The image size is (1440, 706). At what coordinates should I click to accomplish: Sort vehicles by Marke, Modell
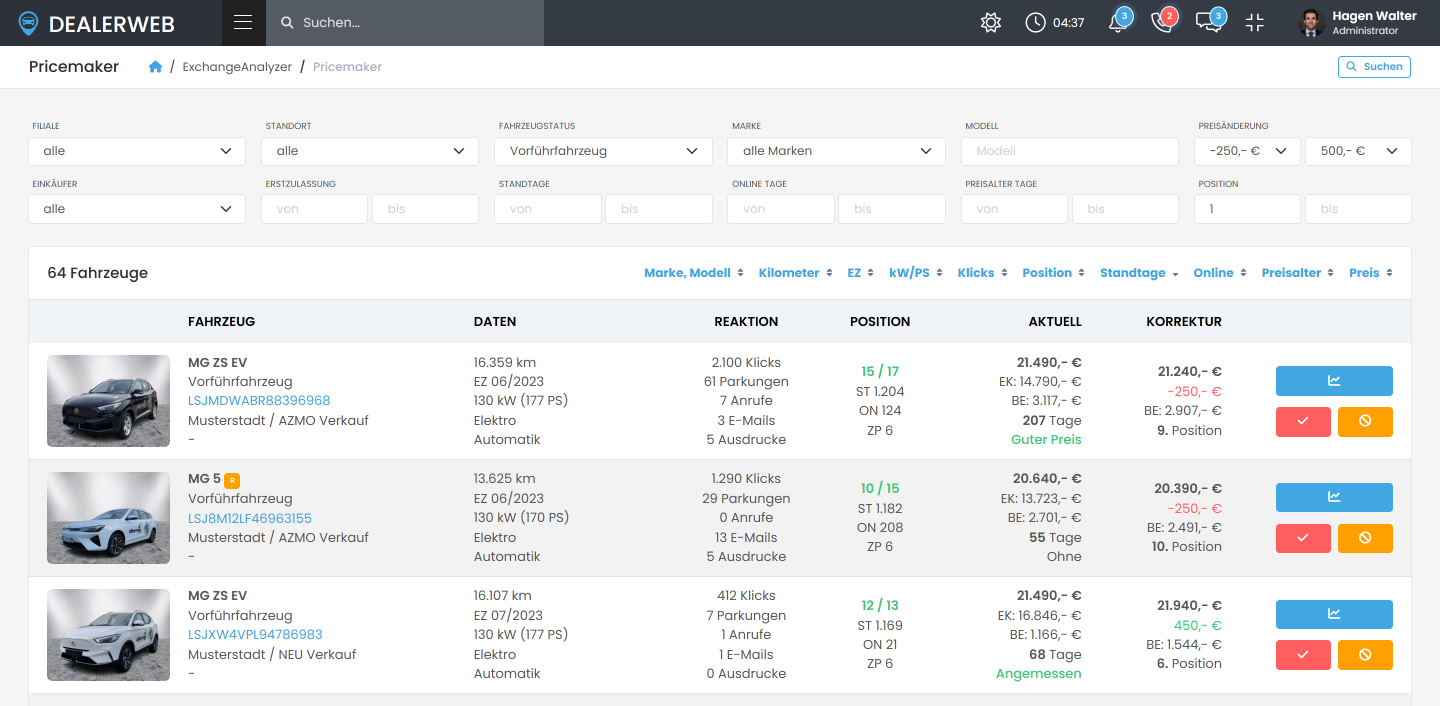694,273
